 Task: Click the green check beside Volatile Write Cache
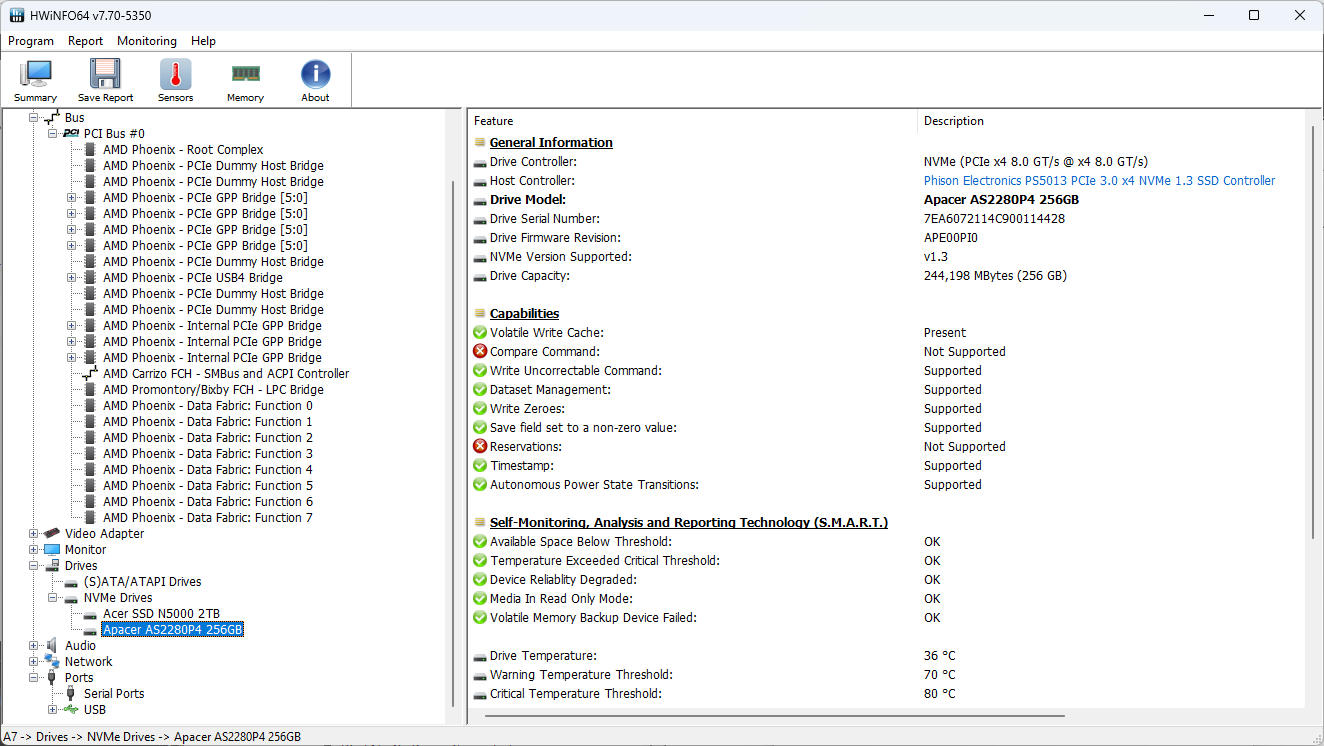(x=480, y=333)
